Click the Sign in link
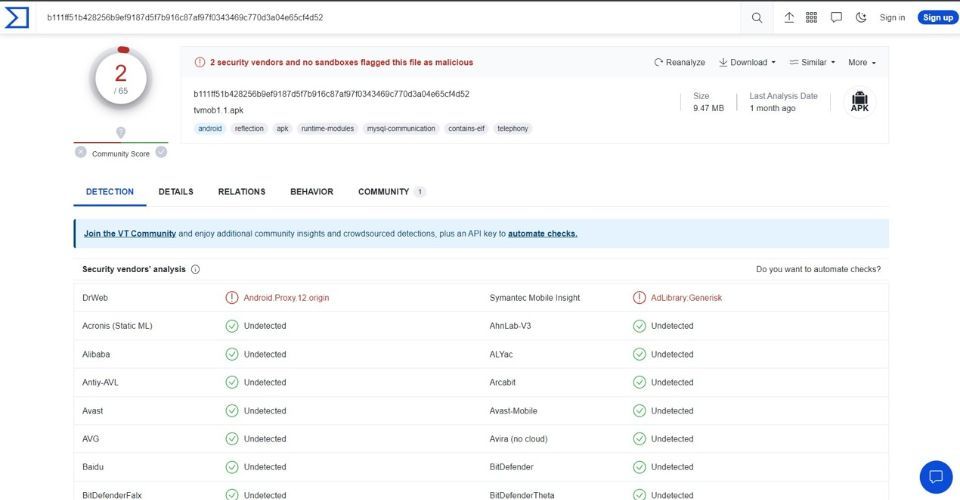 (x=892, y=18)
